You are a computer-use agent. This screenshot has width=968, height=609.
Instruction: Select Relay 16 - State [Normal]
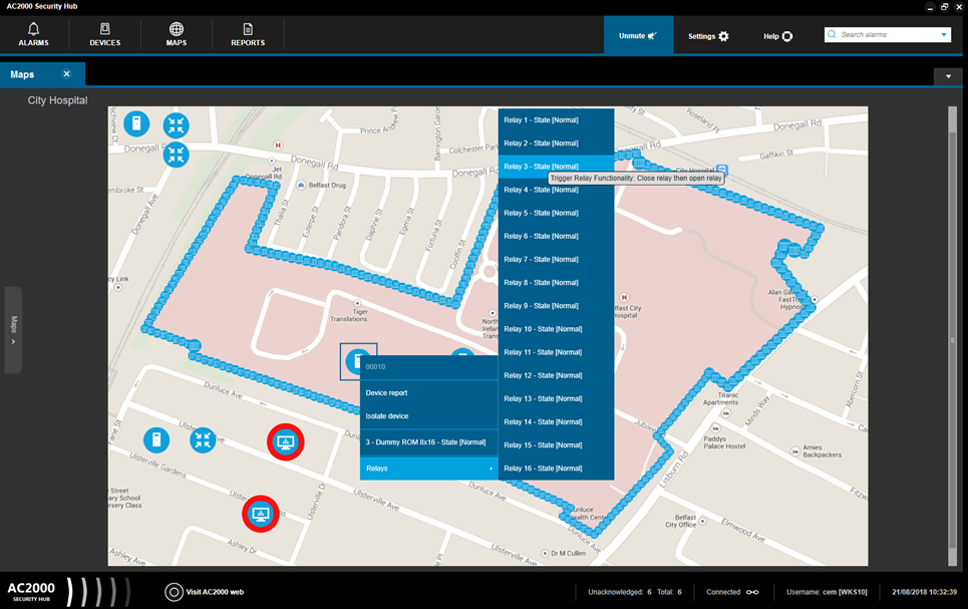click(x=556, y=468)
